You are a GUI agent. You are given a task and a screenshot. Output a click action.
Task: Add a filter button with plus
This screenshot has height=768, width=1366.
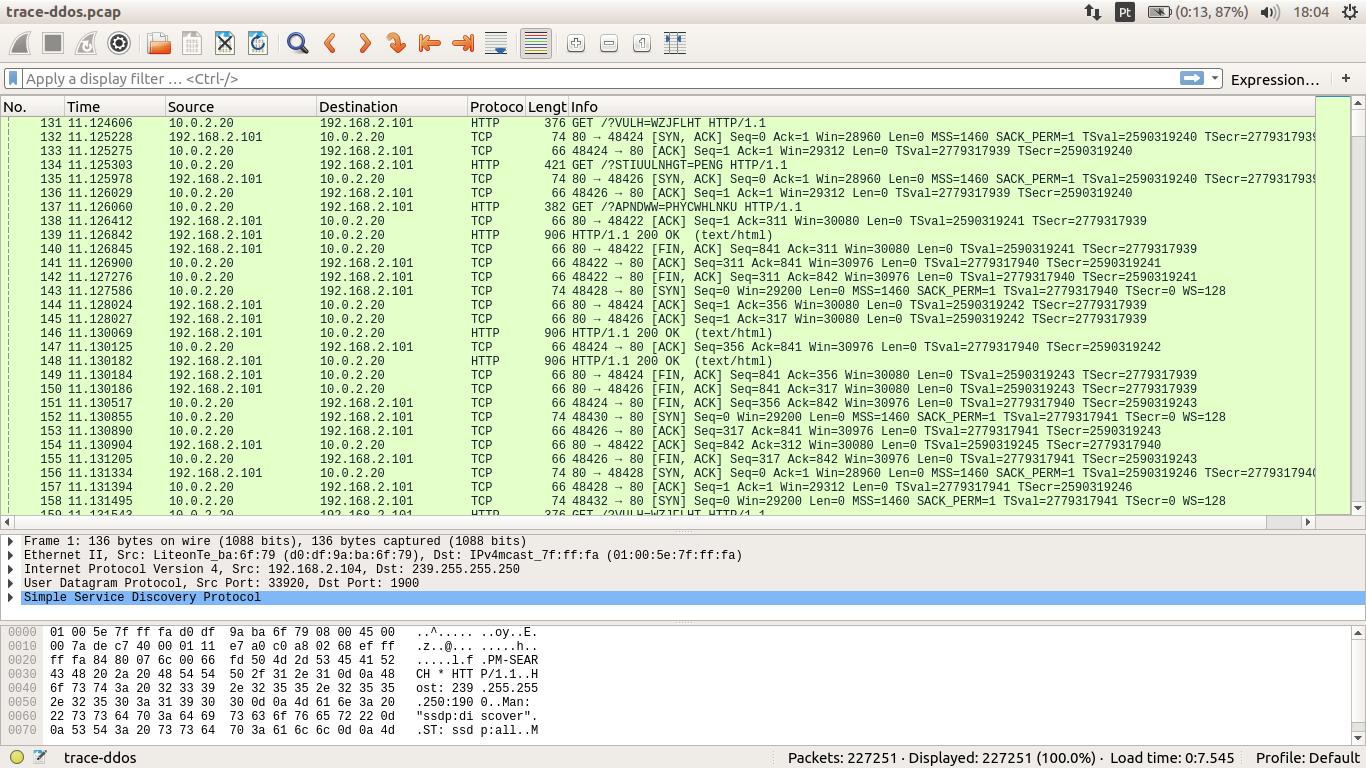[1345, 79]
